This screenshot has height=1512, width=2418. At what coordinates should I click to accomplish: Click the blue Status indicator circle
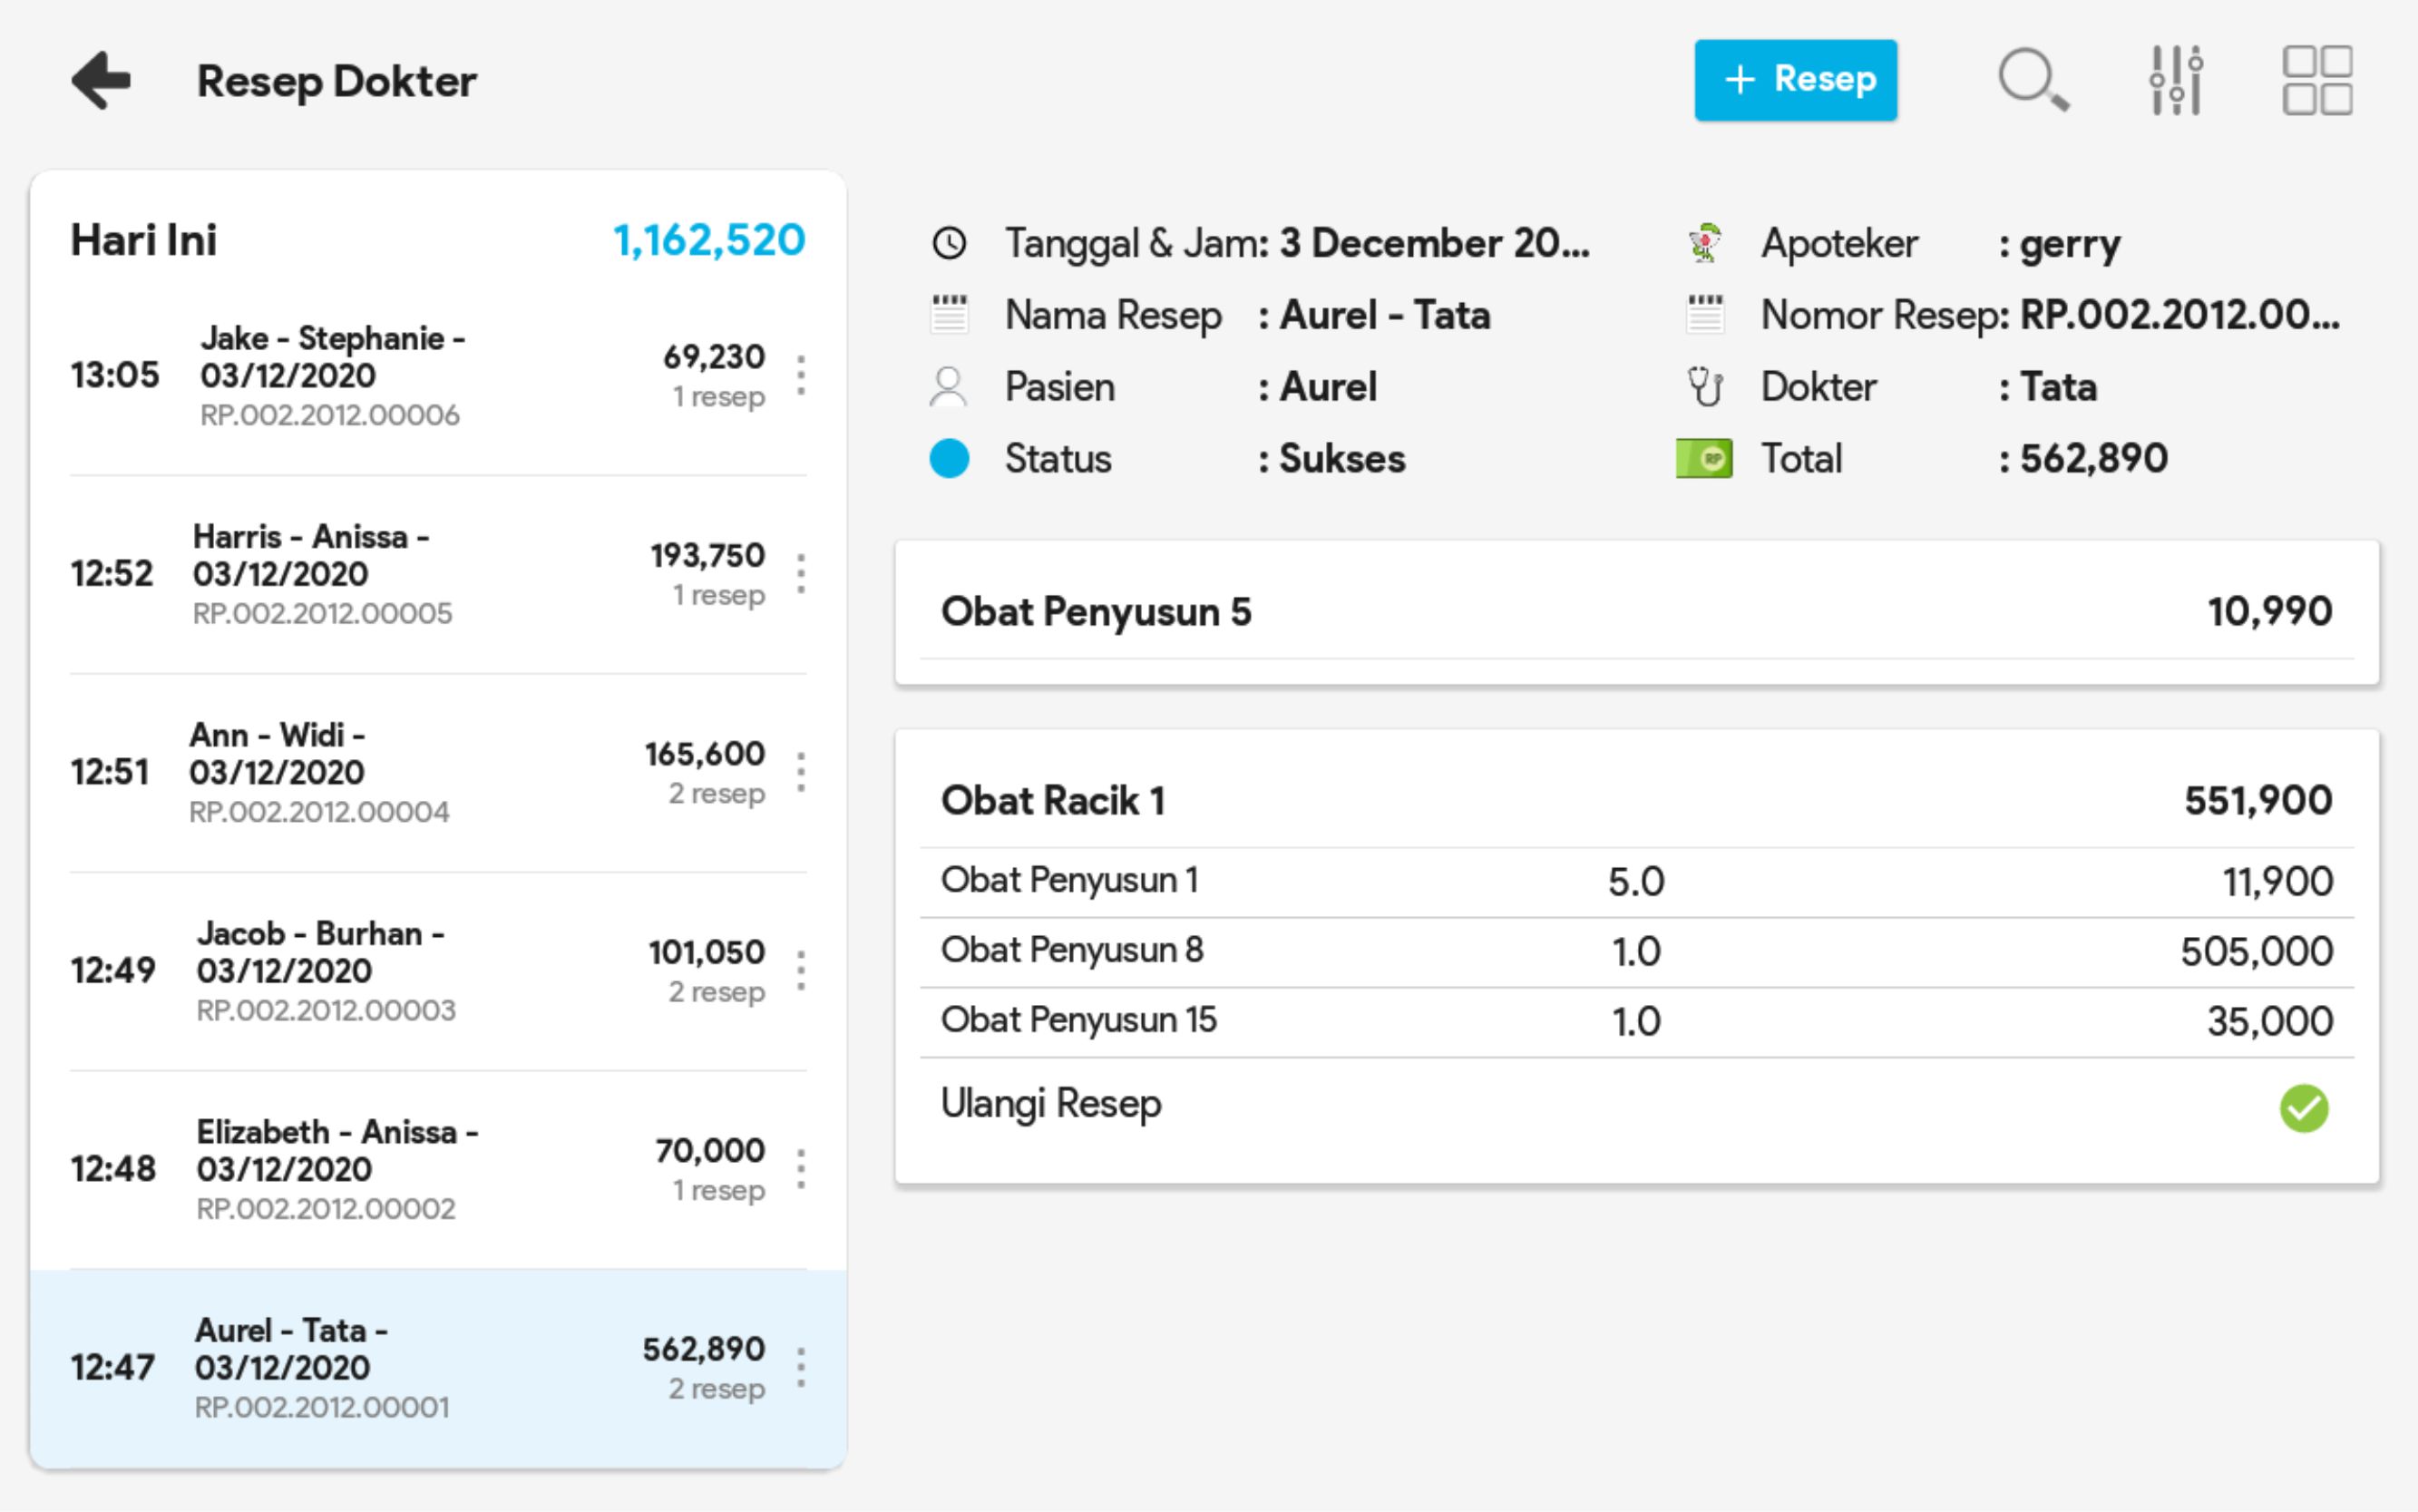pos(949,459)
